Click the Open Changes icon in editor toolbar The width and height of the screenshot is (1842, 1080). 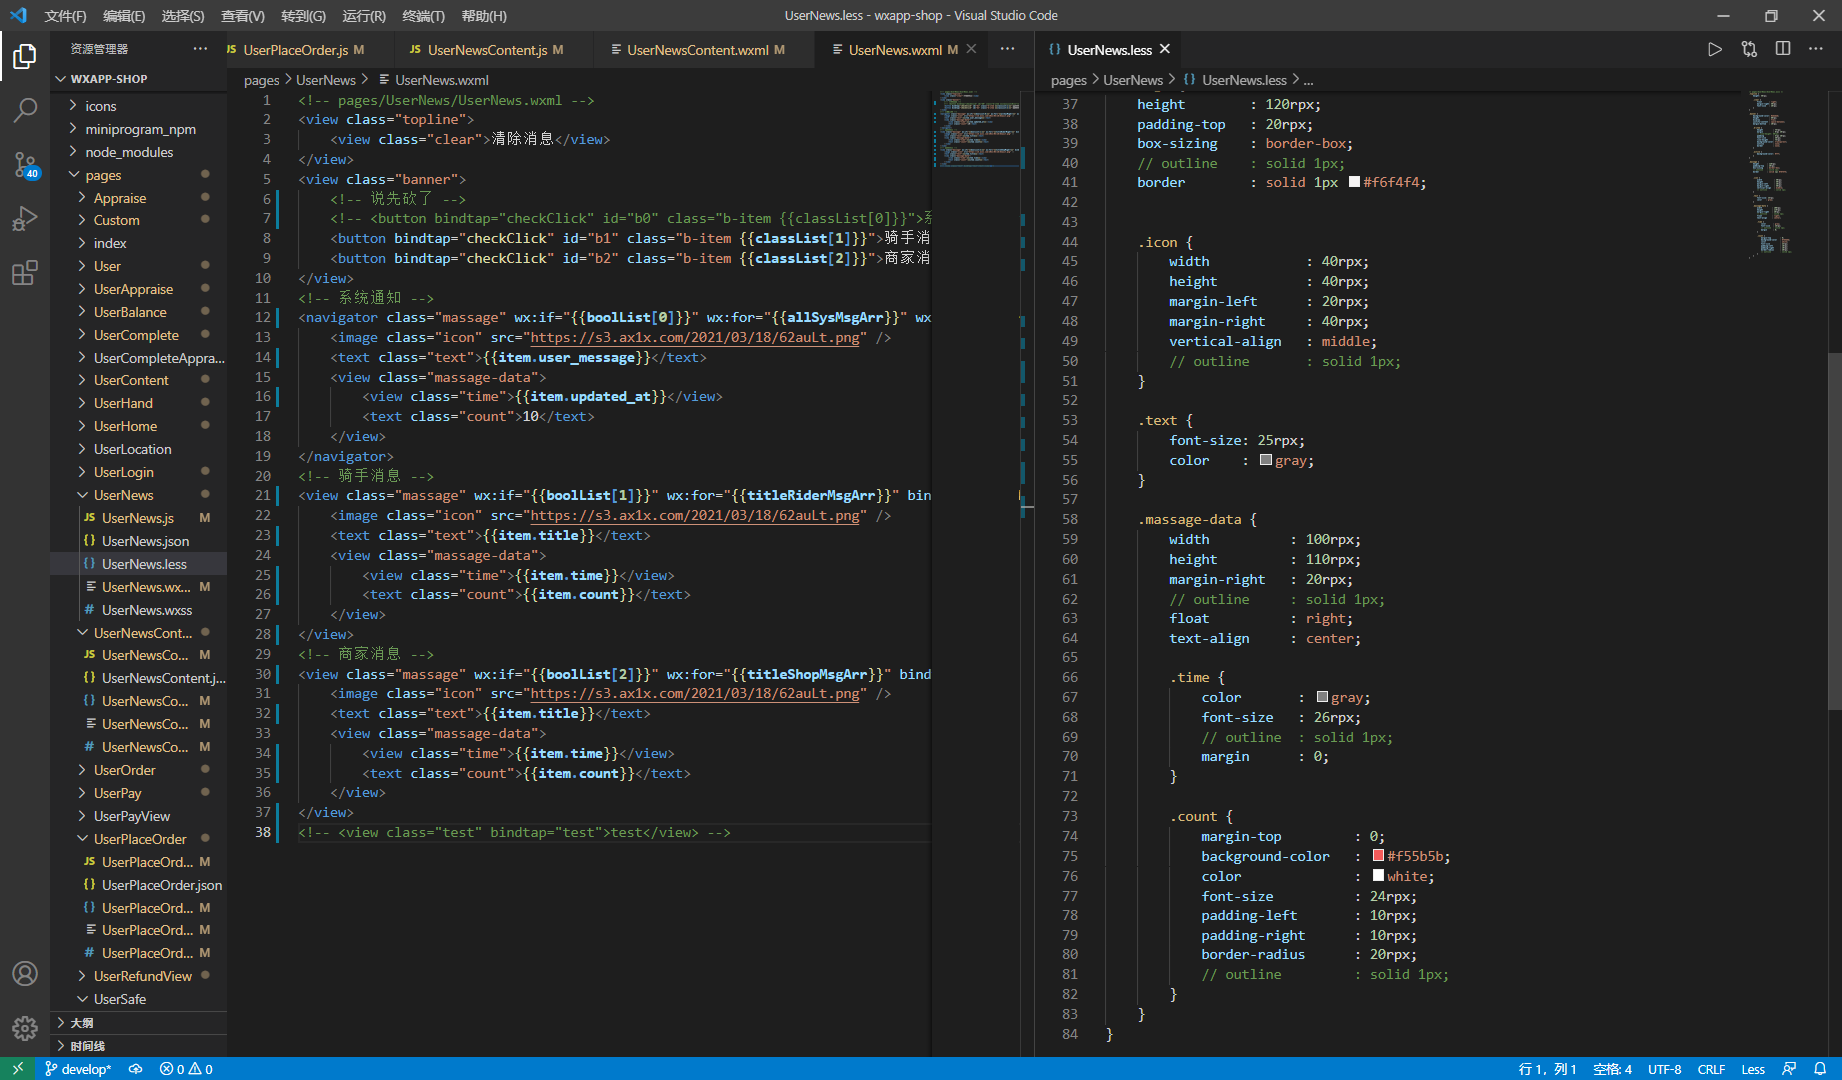point(1749,49)
